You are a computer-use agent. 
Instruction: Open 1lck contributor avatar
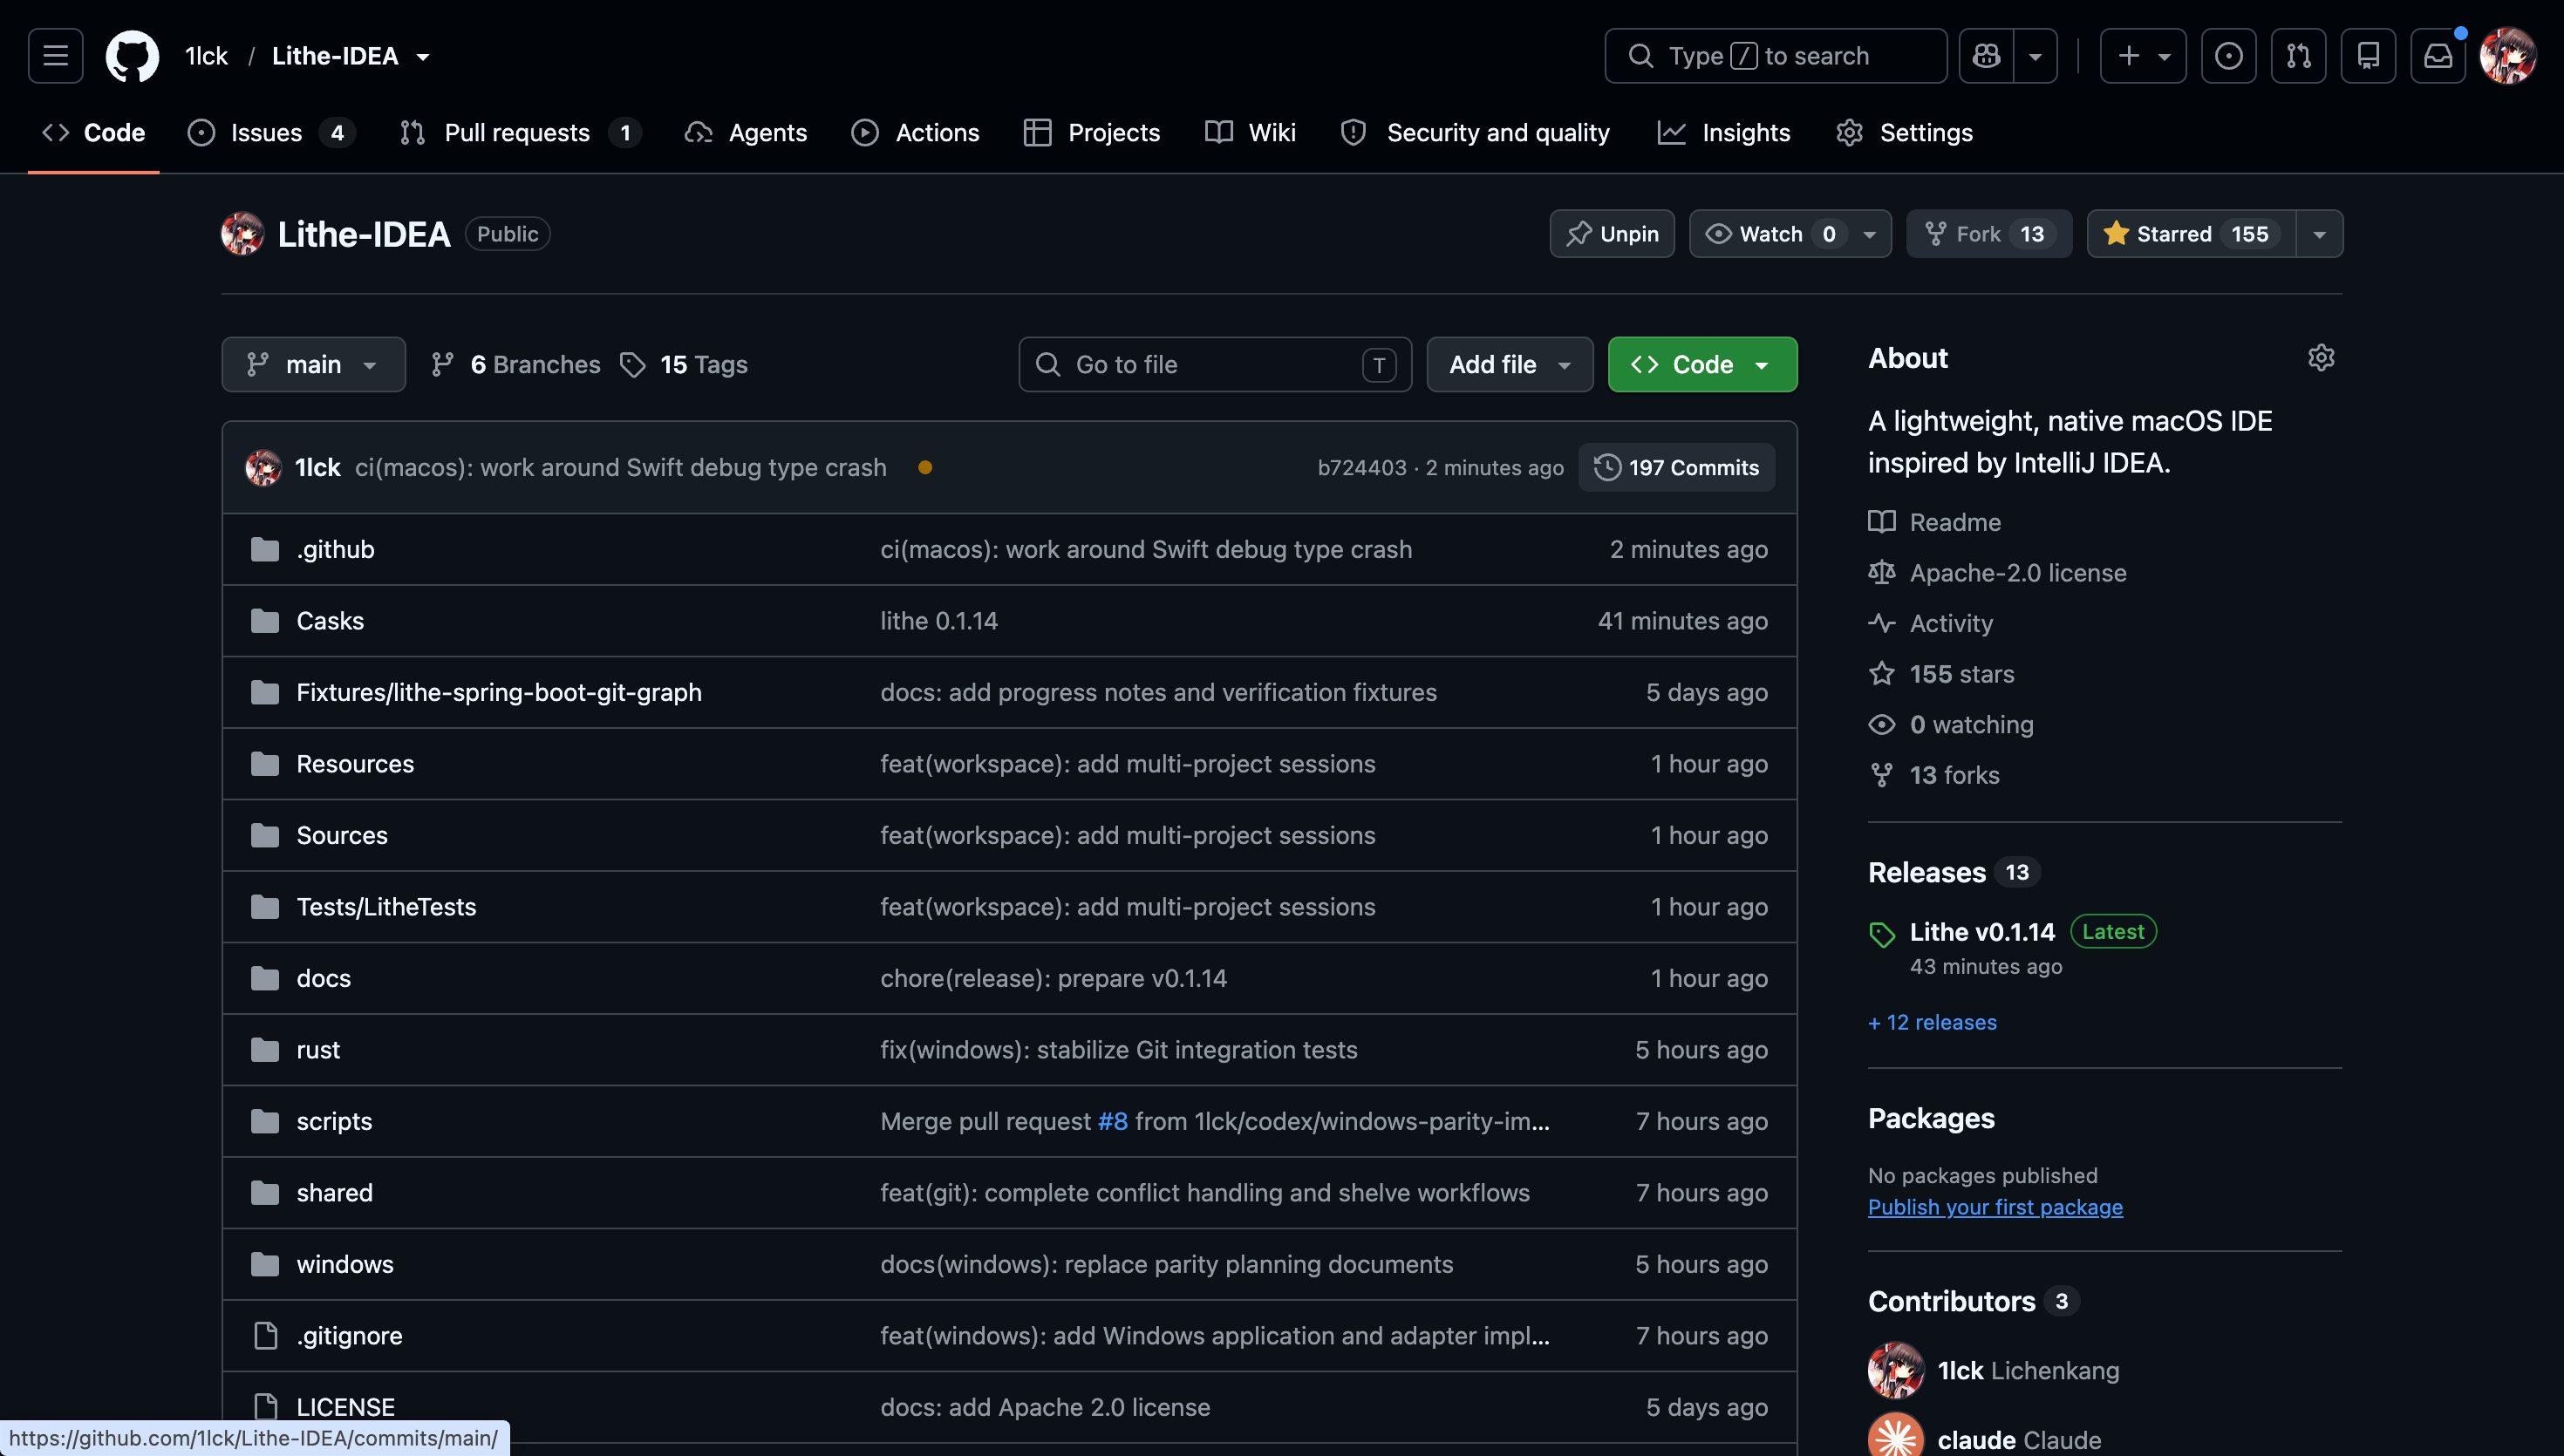coord(1896,1370)
